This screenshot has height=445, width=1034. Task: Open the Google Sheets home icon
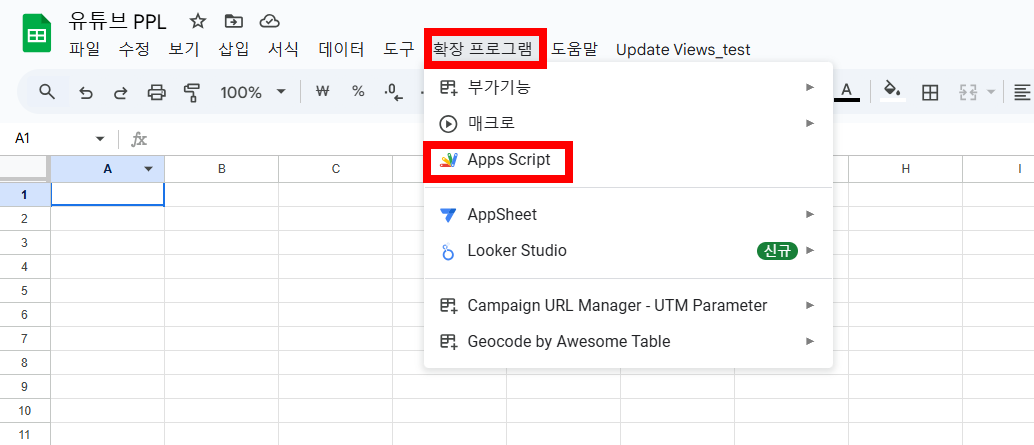(36, 34)
